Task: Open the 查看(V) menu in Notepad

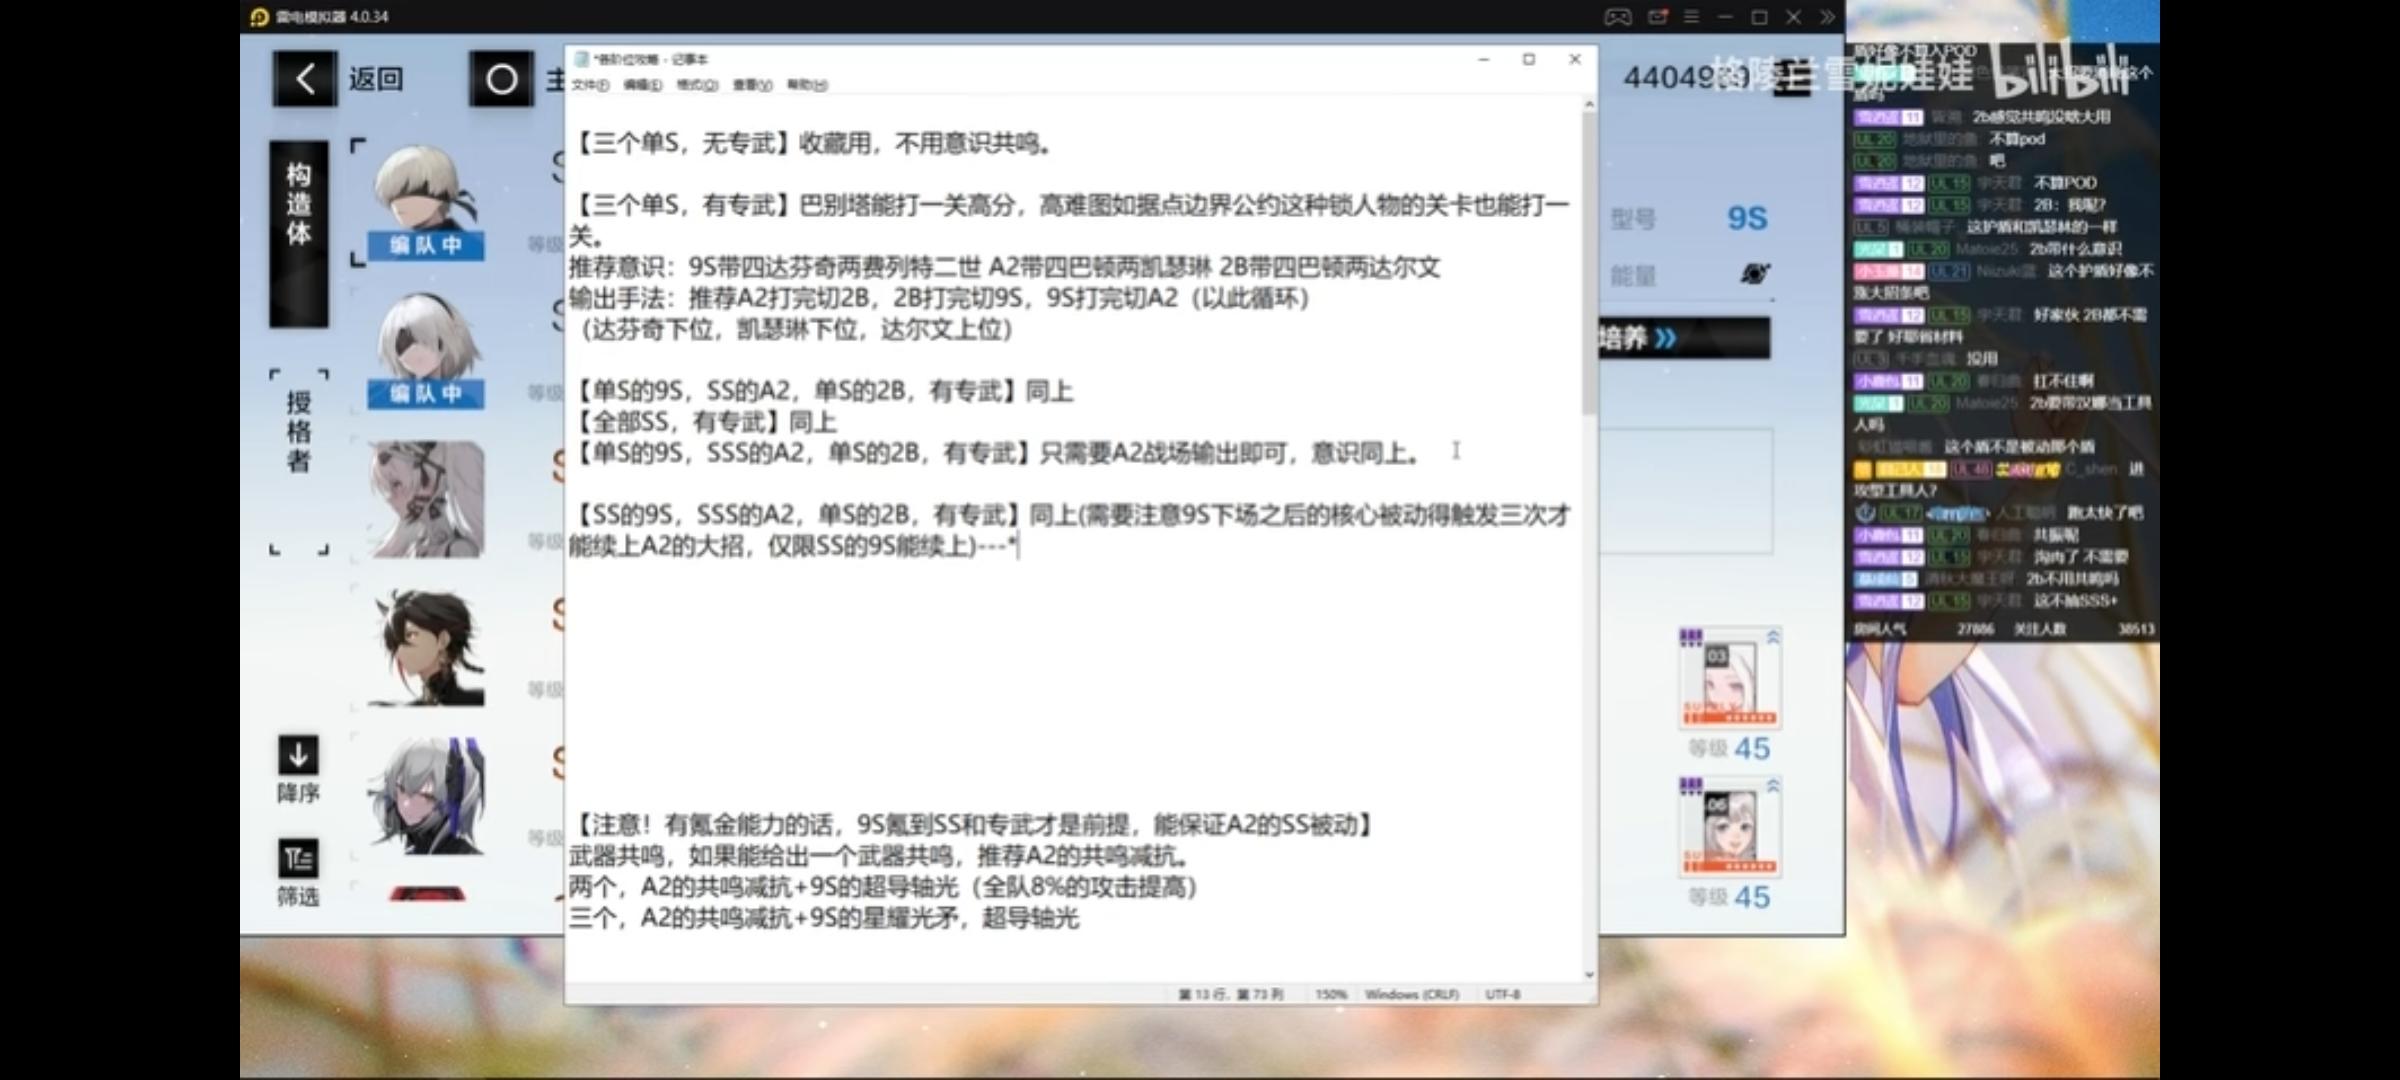Action: point(752,85)
